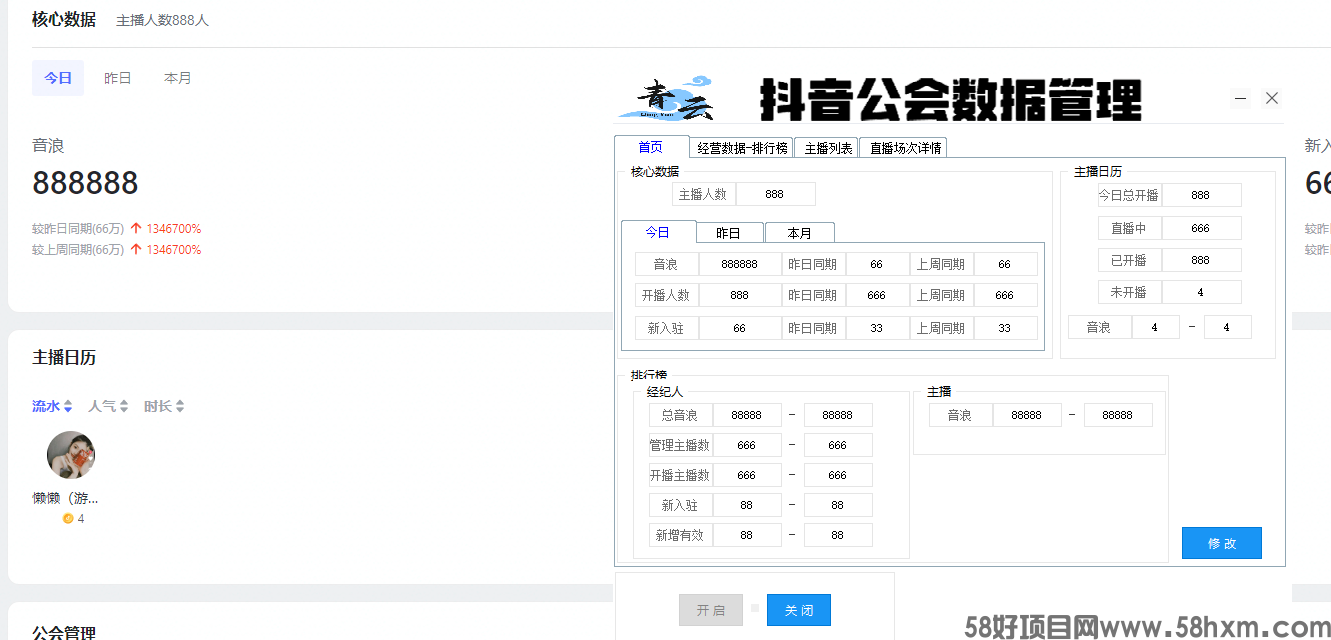
Task: Click 时长 sort label
Action: coord(158,406)
